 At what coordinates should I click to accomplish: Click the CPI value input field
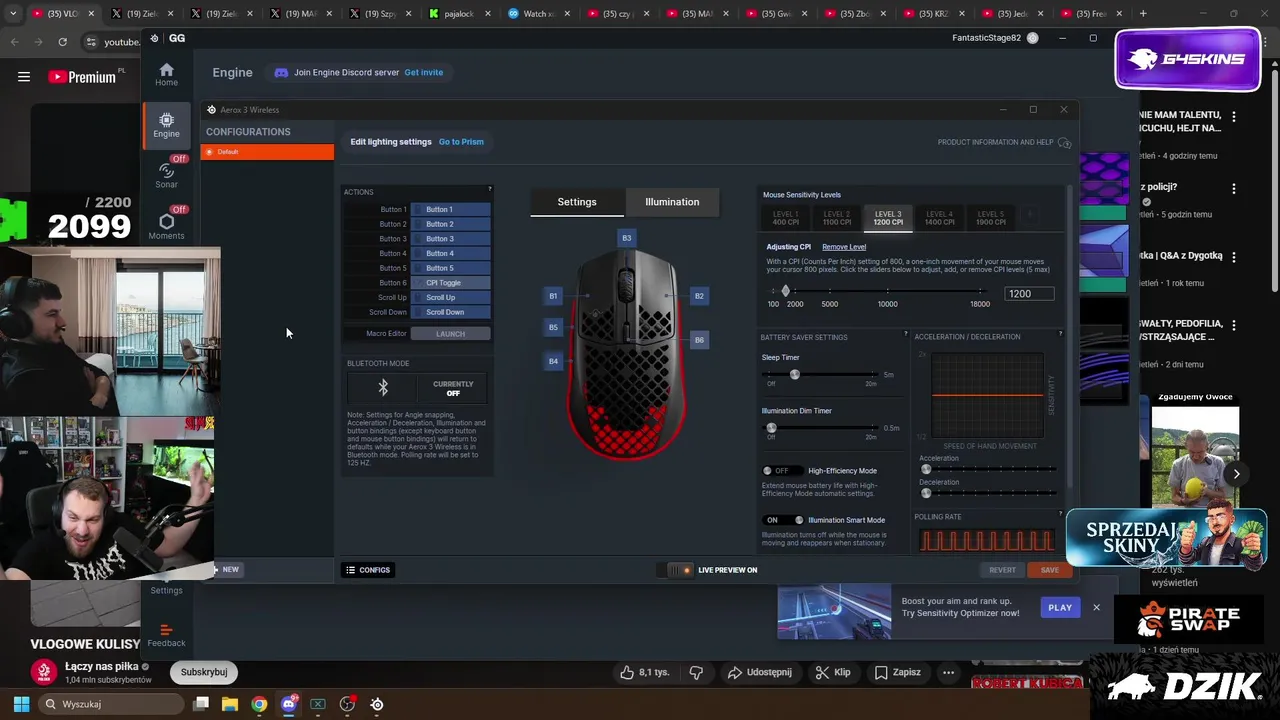point(1029,294)
